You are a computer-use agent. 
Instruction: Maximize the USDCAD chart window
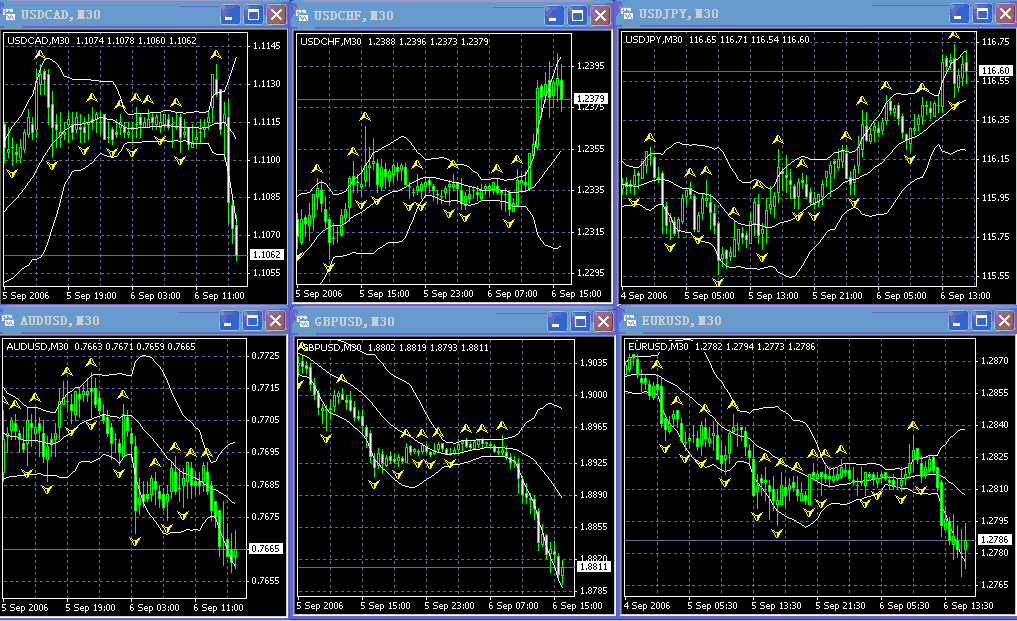point(253,14)
